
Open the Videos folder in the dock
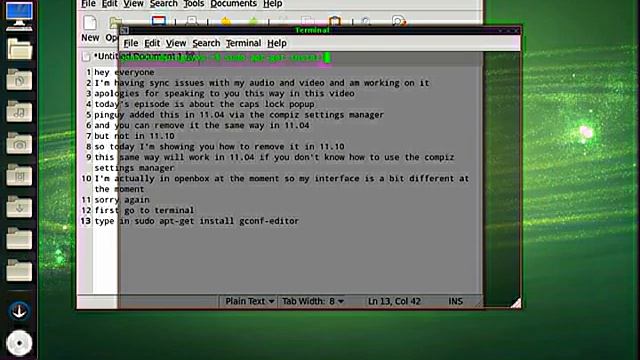19,175
